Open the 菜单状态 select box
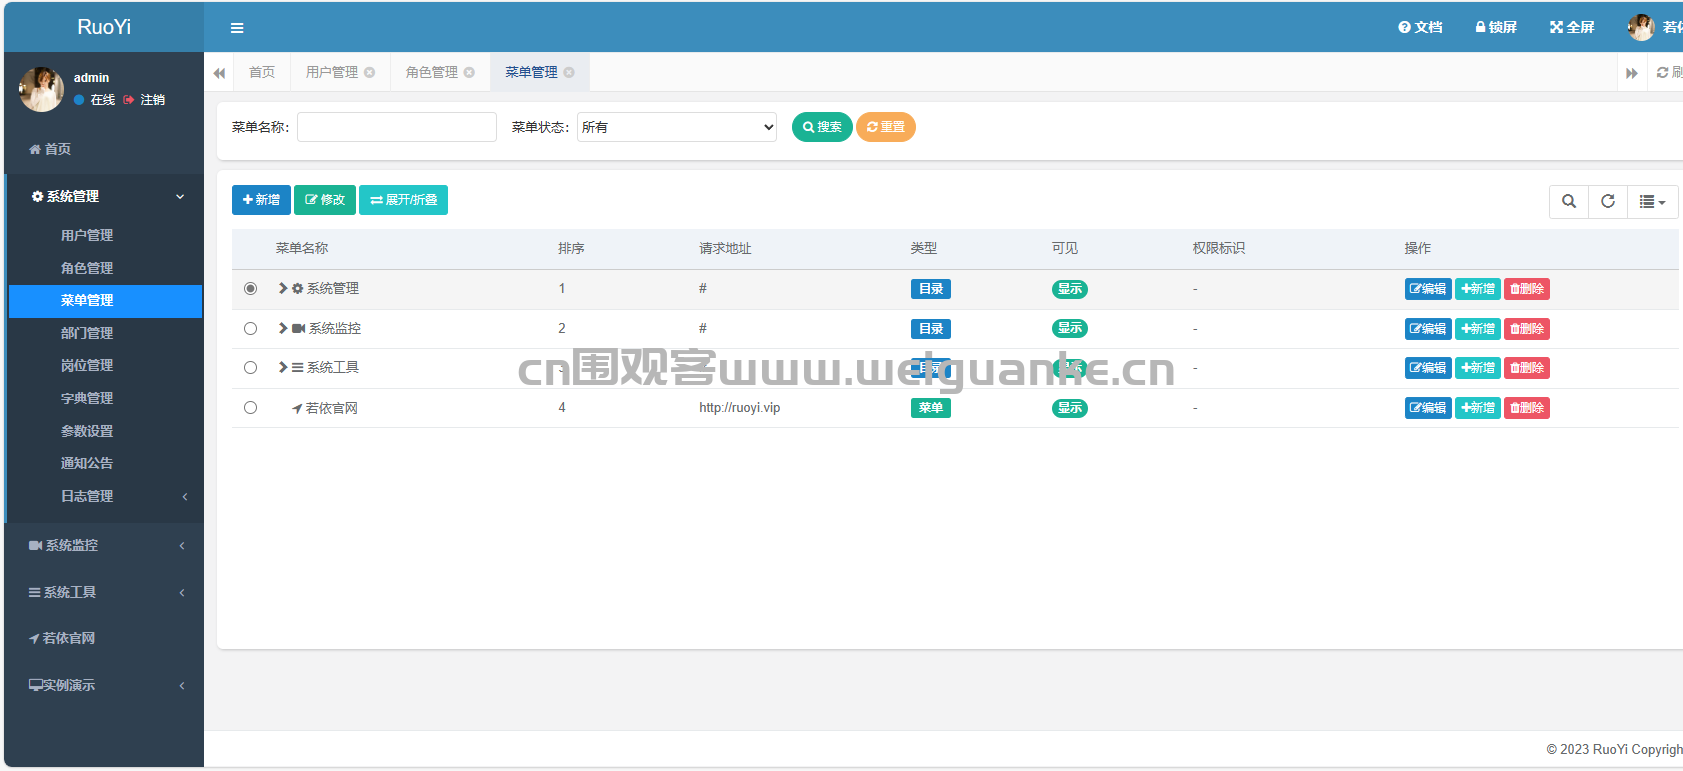 click(x=677, y=127)
